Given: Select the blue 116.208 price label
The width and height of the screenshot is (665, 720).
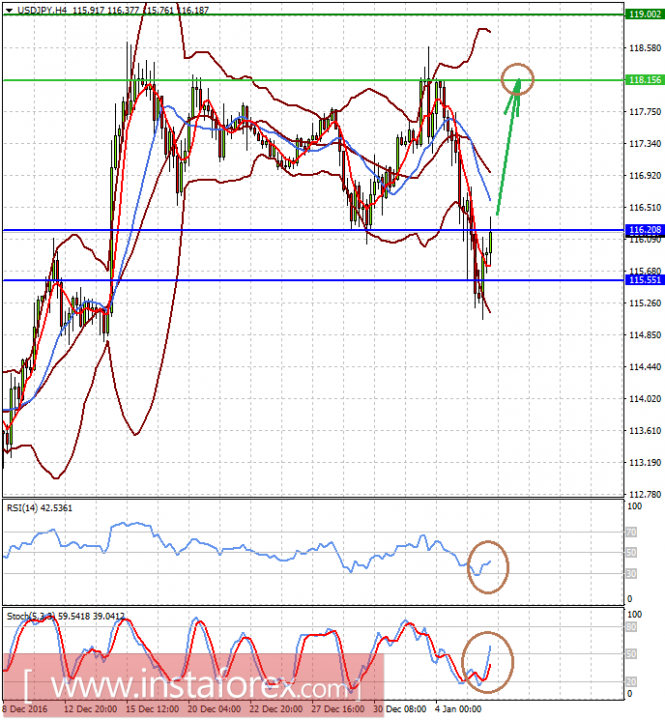Looking at the screenshot, I should (642, 230).
